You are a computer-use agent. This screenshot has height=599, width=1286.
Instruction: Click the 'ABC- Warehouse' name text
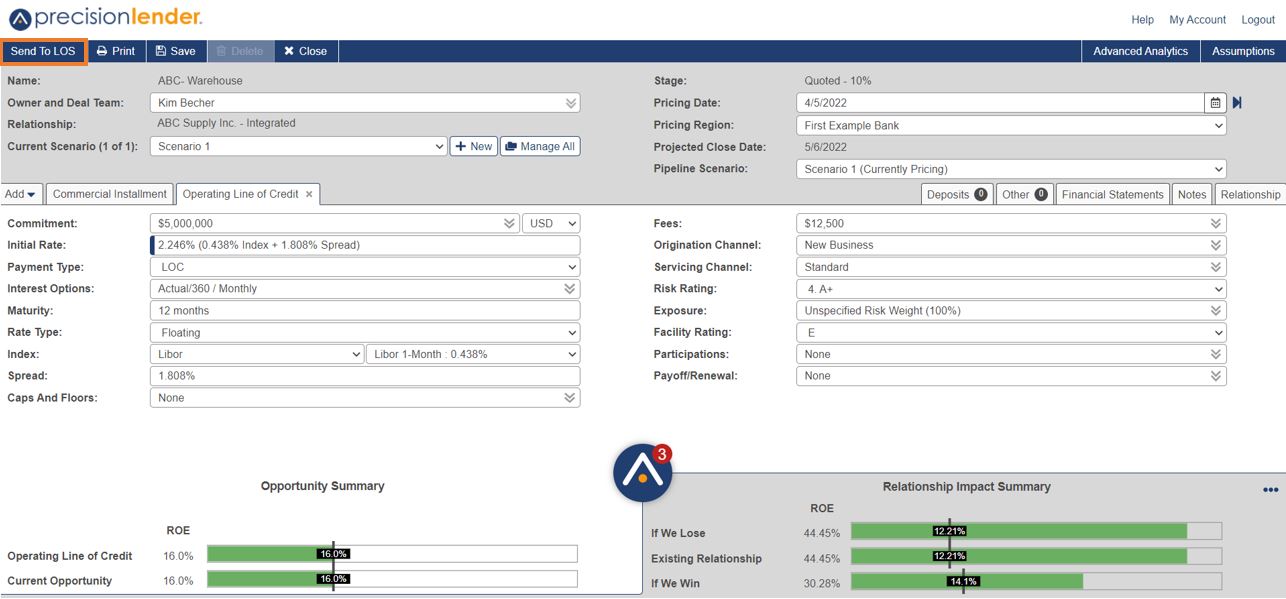[200, 81]
